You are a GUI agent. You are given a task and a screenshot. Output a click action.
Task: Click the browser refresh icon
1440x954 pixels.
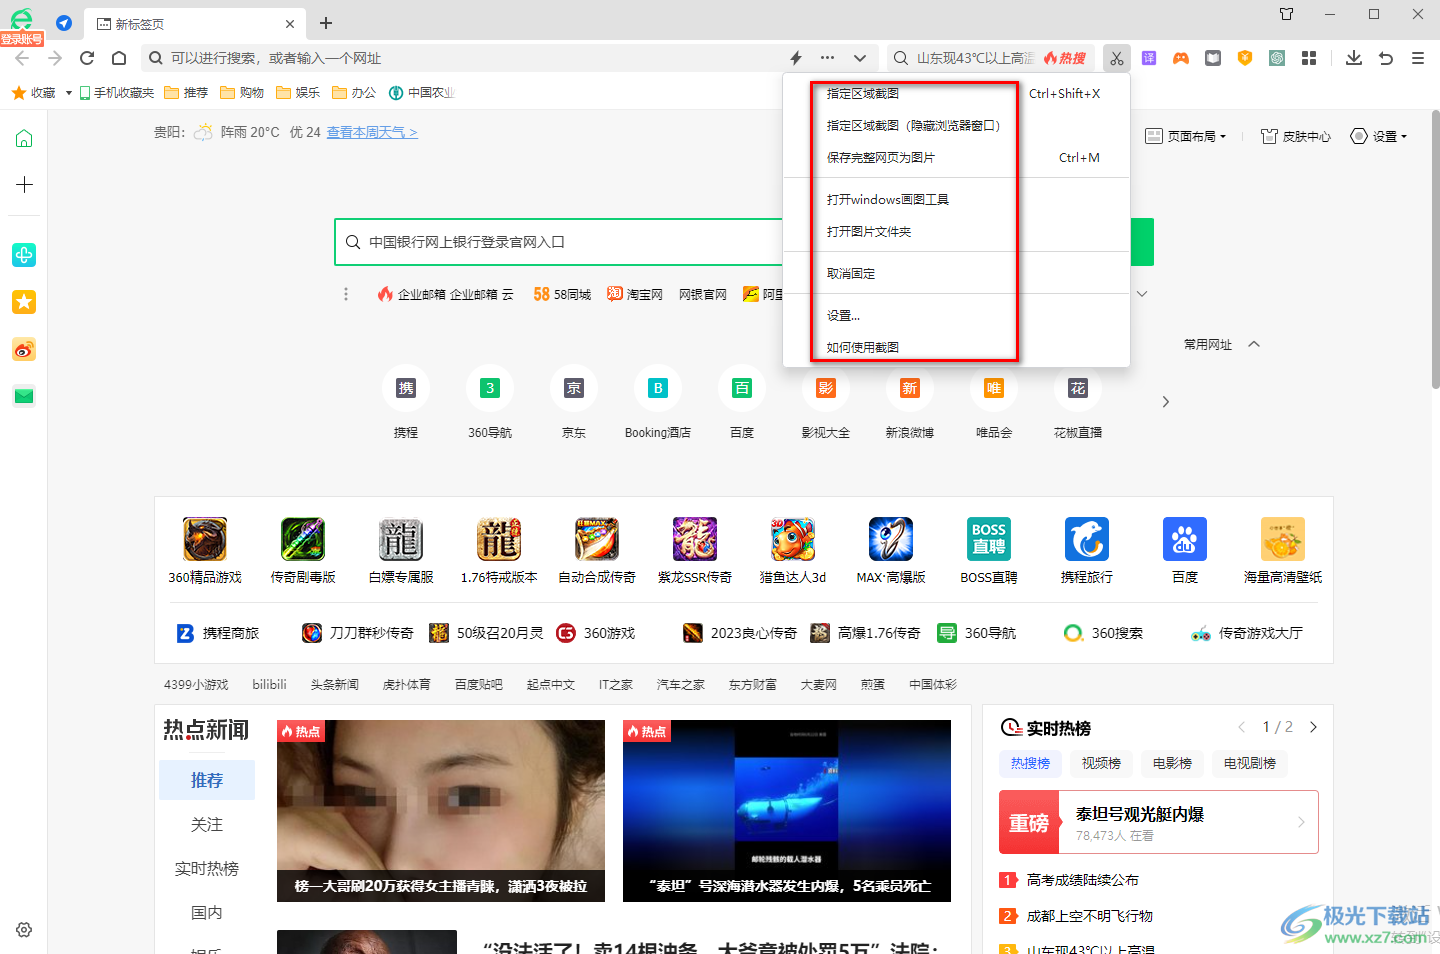87,58
